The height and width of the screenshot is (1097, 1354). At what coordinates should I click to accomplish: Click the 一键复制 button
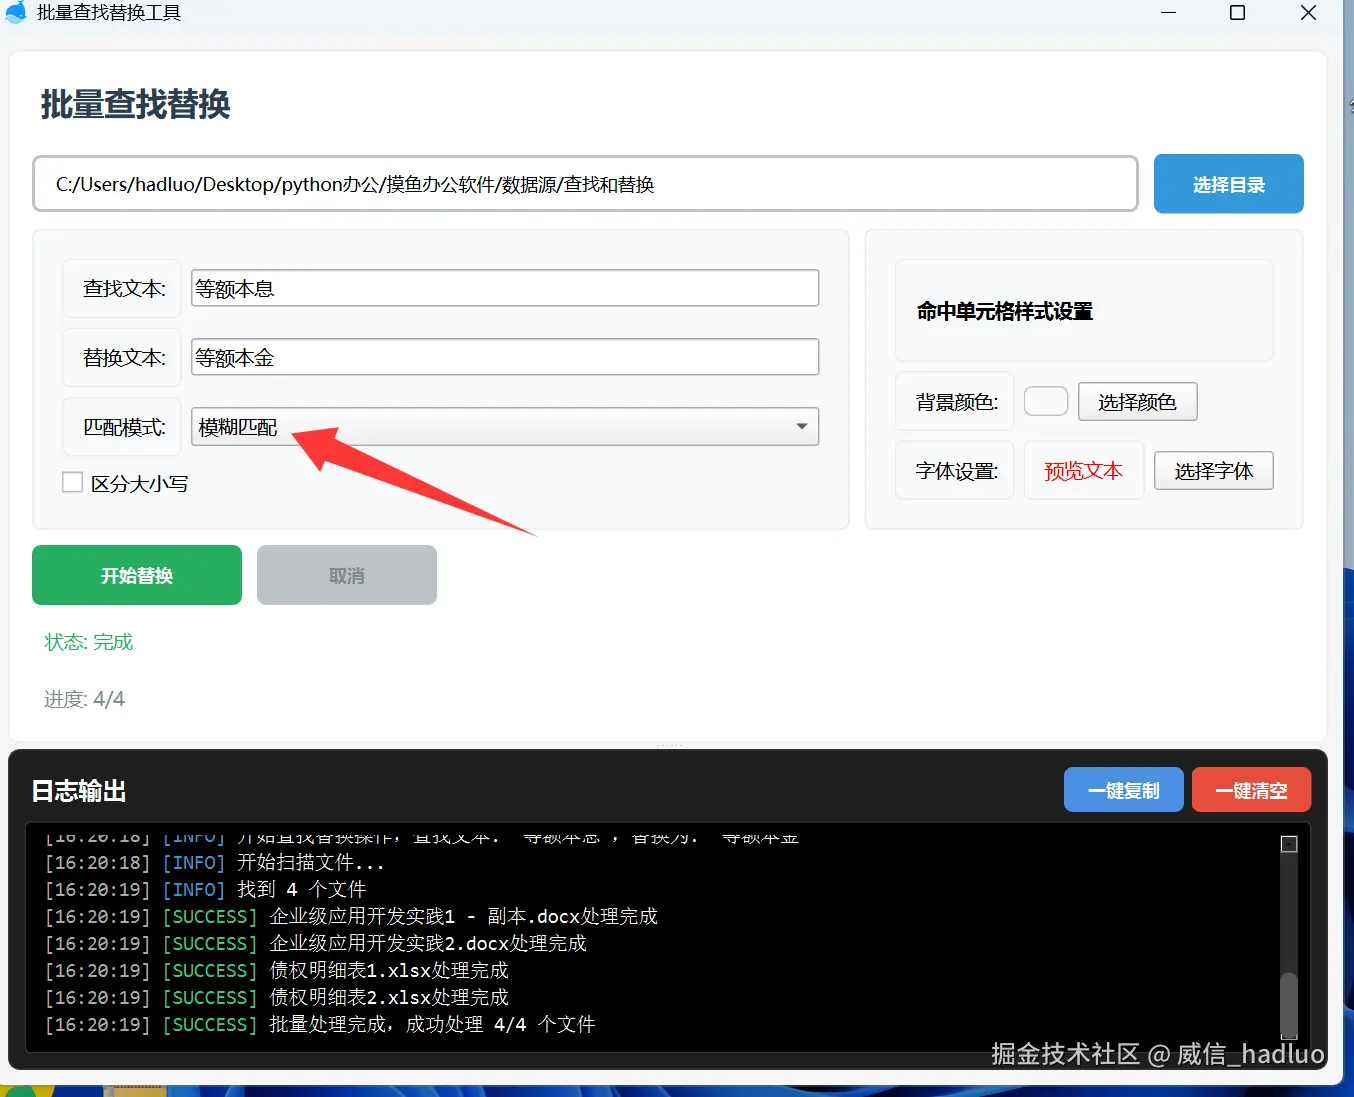[x=1123, y=790]
